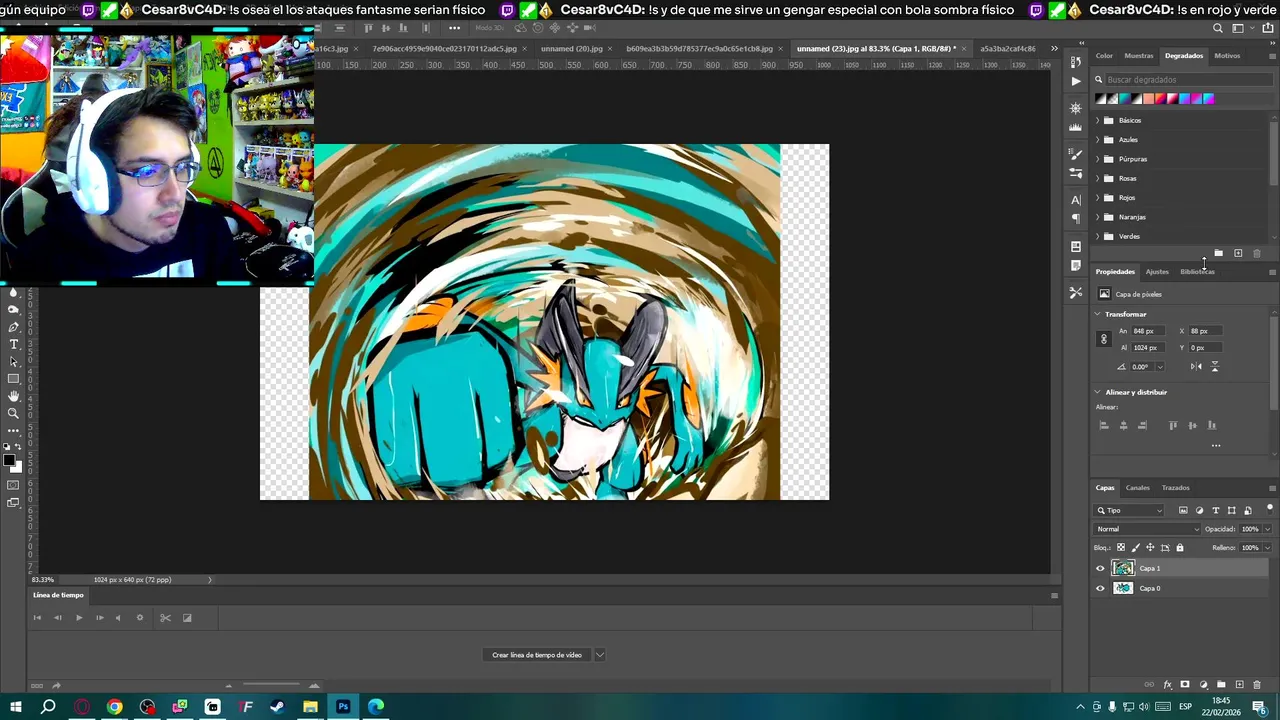Image resolution: width=1280 pixels, height=720 pixels.
Task: Switch to the Canales tab
Action: pyautogui.click(x=1138, y=488)
